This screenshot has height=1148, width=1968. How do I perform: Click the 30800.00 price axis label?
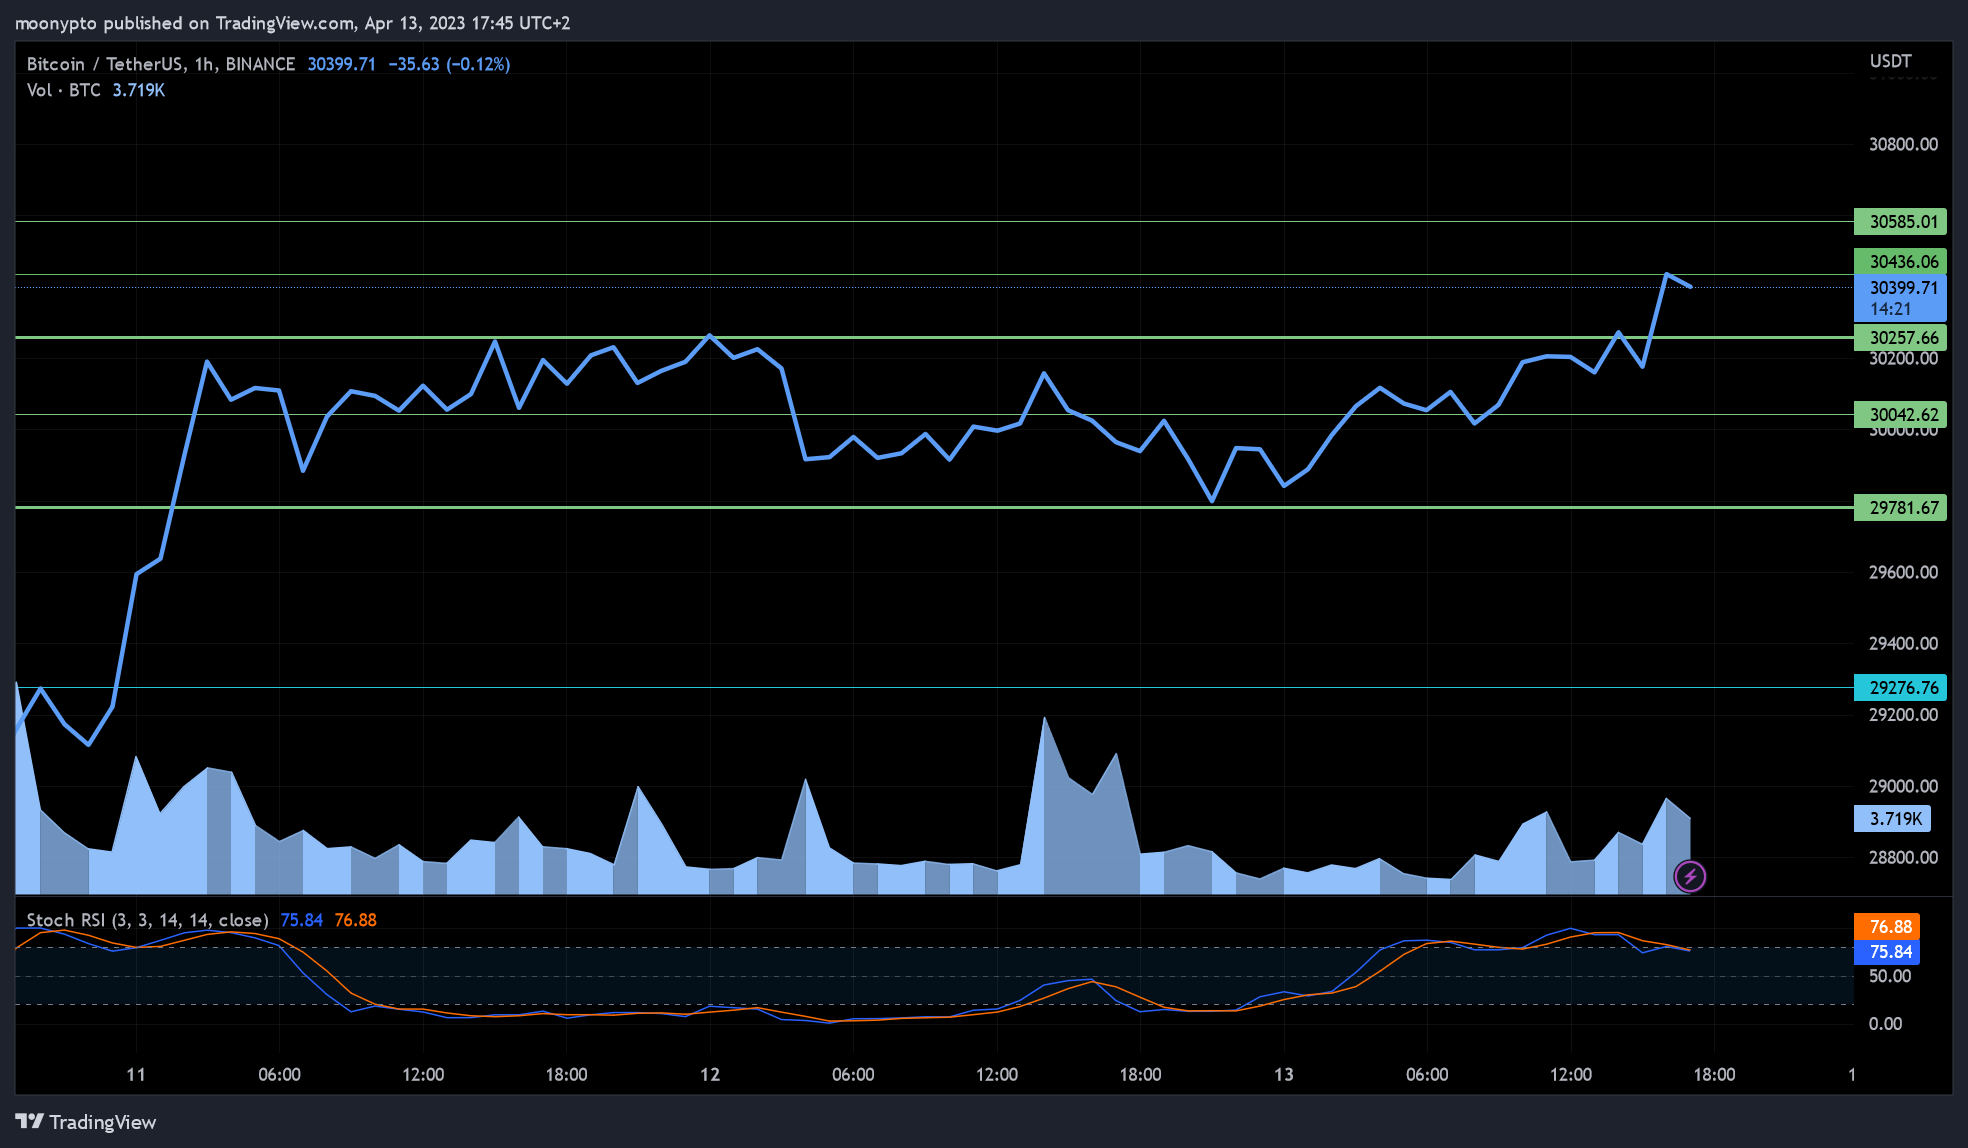1903,144
